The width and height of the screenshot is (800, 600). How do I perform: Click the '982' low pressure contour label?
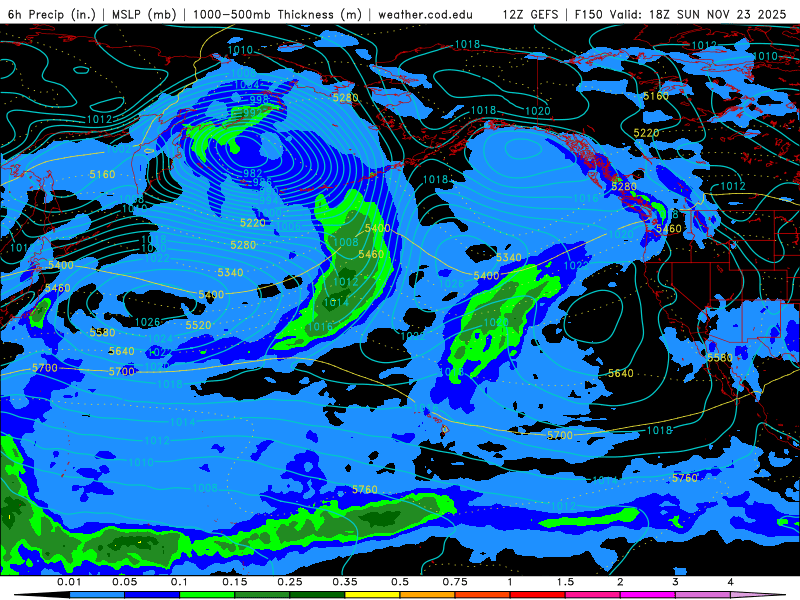[253, 173]
